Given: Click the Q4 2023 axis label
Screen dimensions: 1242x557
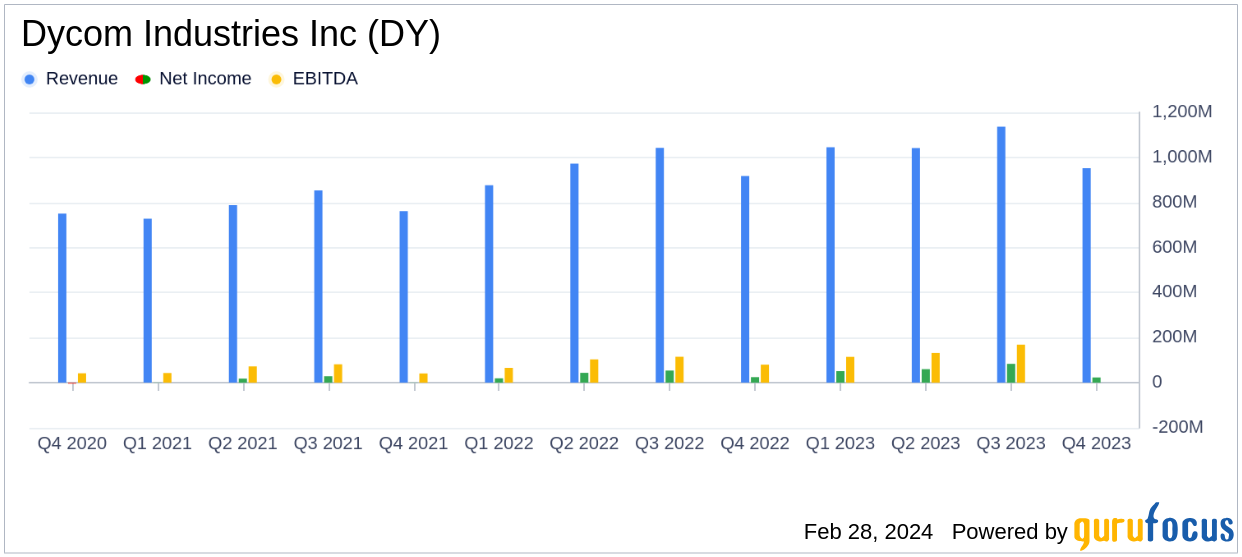Looking at the screenshot, I should [1096, 443].
